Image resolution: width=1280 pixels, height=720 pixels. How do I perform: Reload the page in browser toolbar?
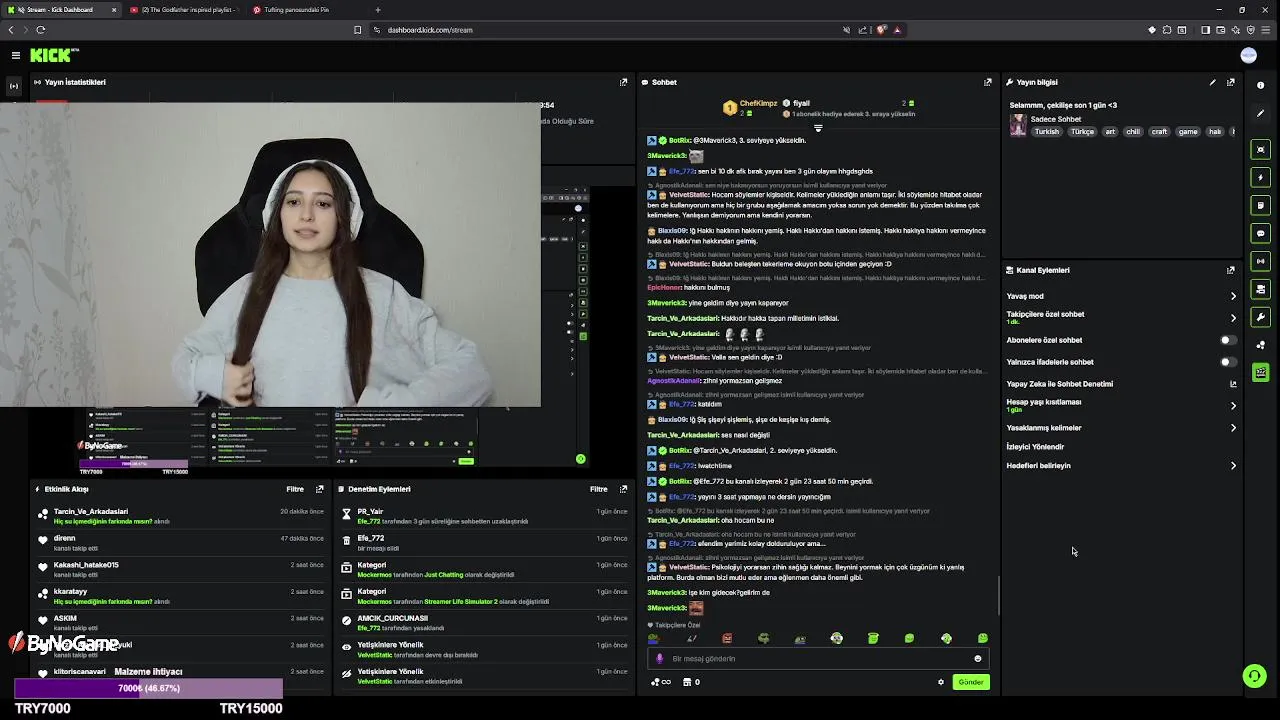tap(41, 30)
